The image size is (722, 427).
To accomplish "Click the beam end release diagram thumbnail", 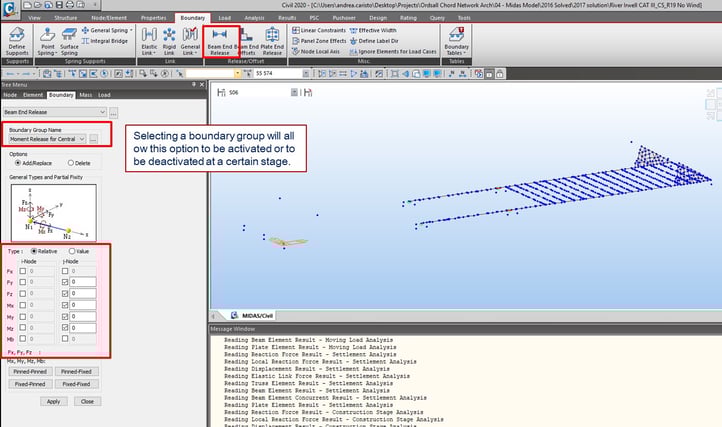I will pos(53,212).
